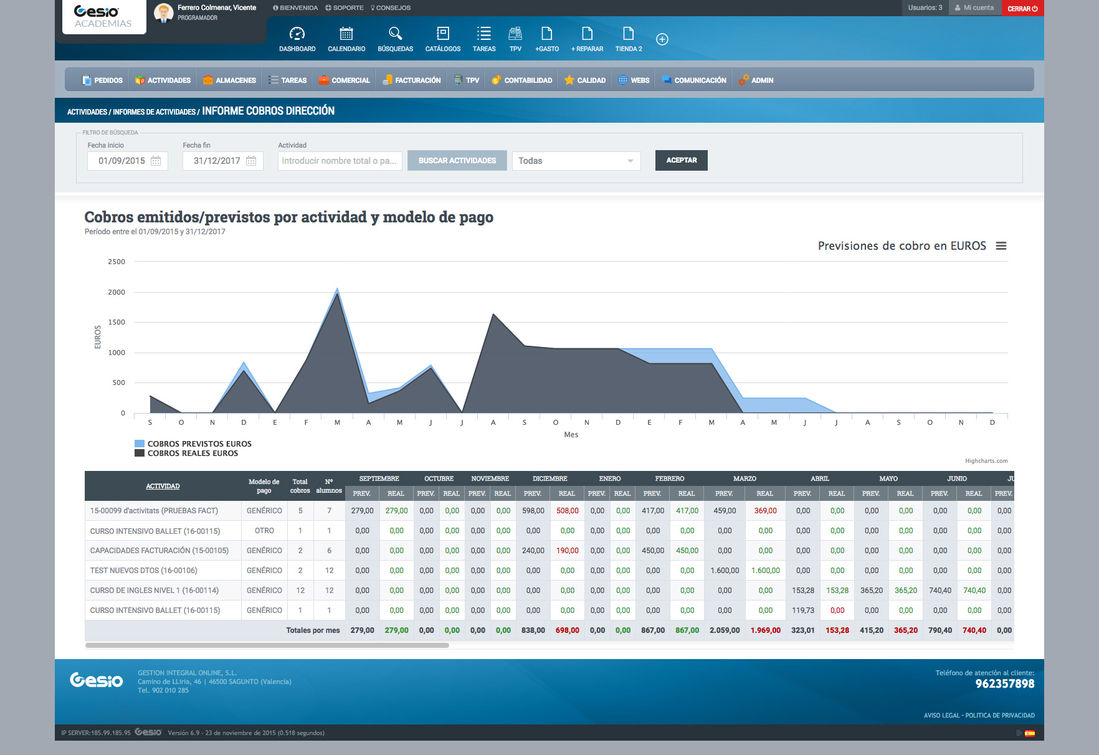The width and height of the screenshot is (1099, 755).
Task: Click the Spanish flag language icon
Action: point(1030,733)
